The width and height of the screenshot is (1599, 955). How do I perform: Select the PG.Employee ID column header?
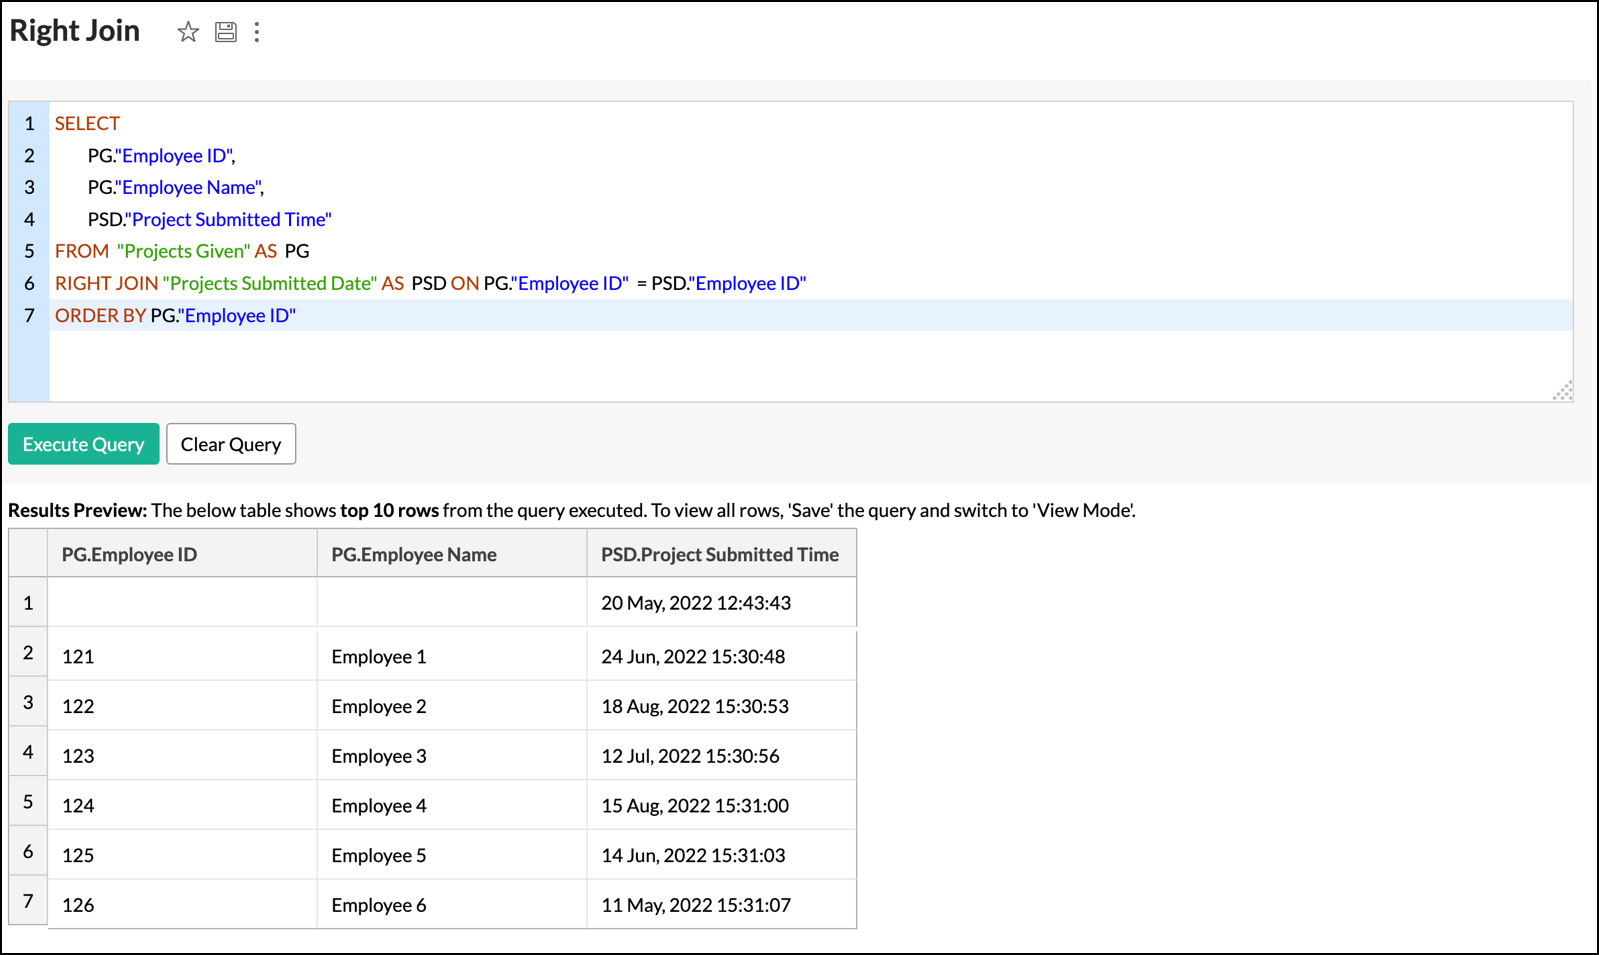[x=182, y=554]
